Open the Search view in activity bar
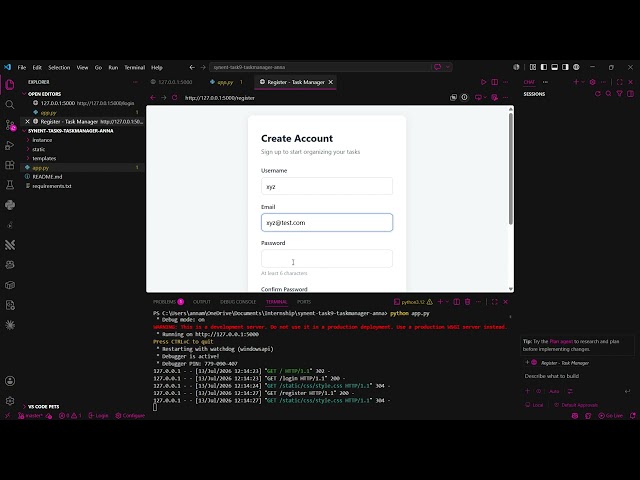Screen dimensions: 640x480 click(10, 104)
